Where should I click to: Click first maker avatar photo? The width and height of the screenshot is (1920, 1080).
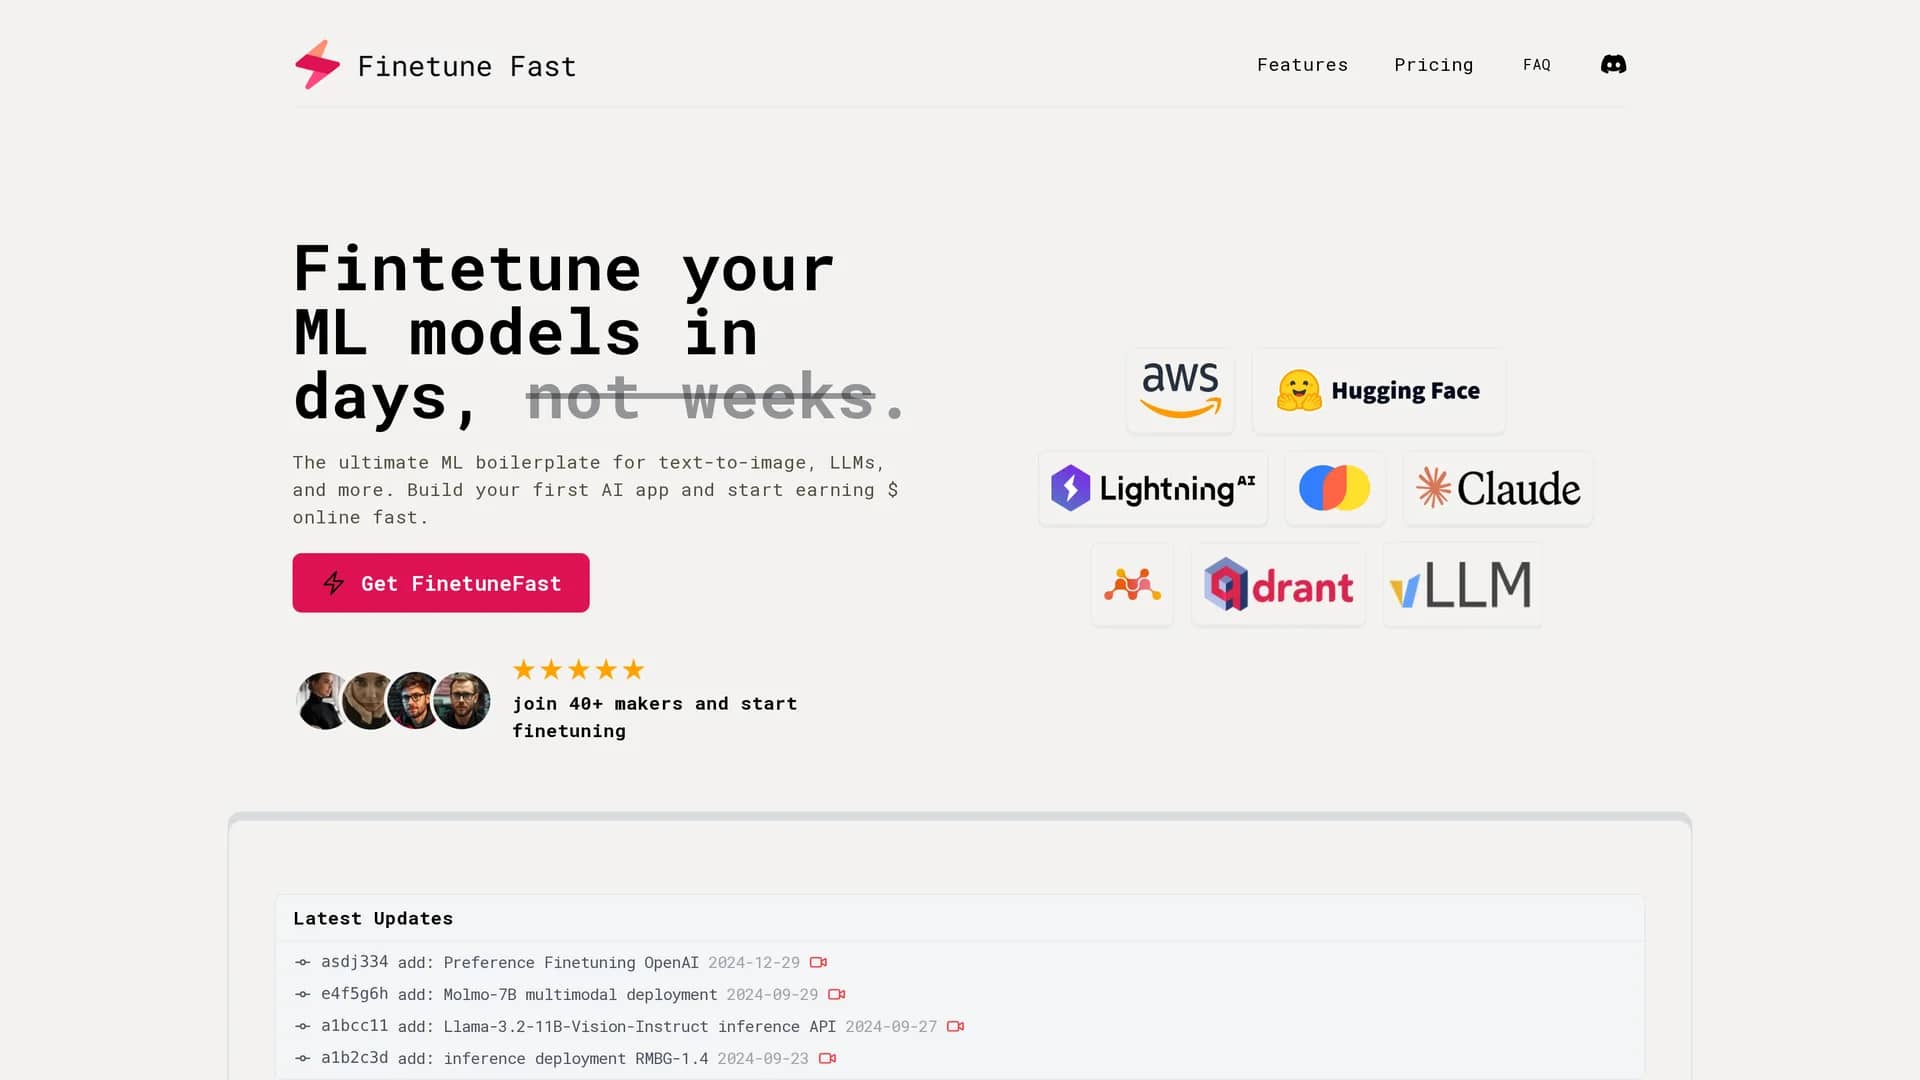(322, 700)
